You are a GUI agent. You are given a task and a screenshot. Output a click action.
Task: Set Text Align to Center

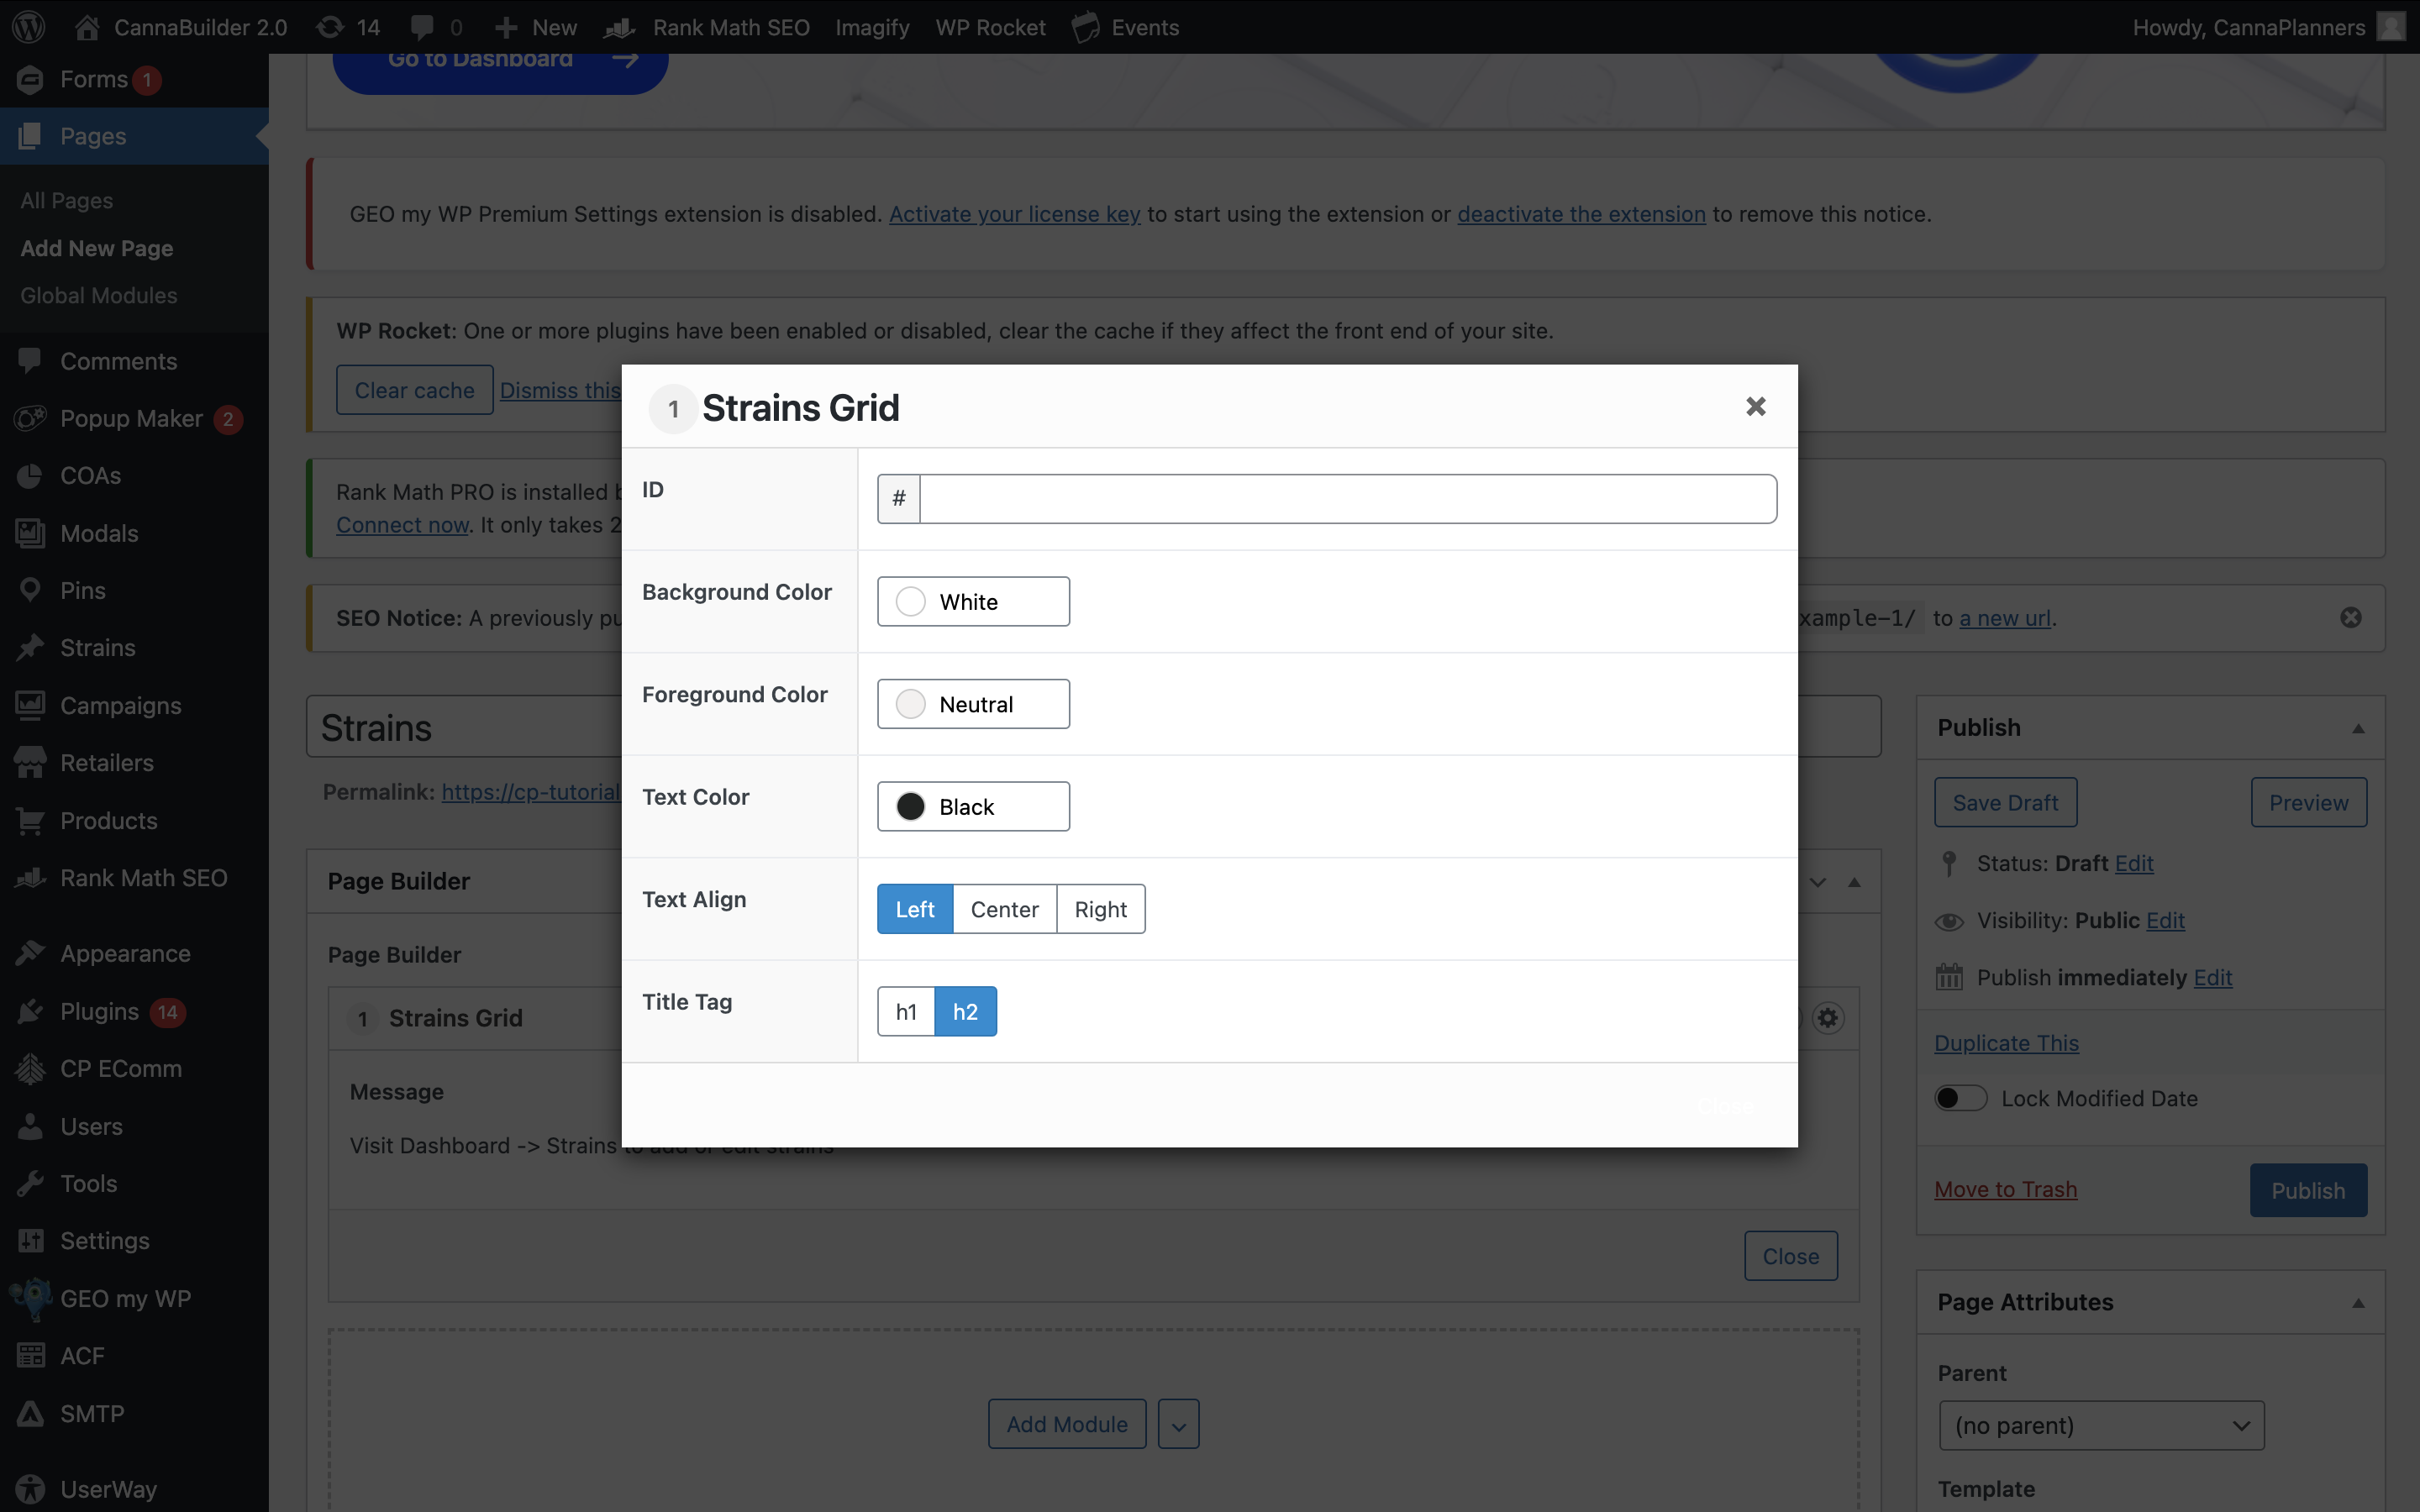point(1004,909)
